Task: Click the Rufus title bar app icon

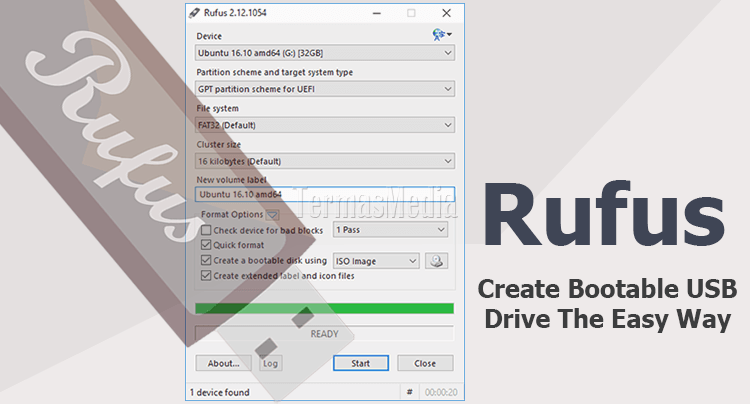Action: point(194,13)
